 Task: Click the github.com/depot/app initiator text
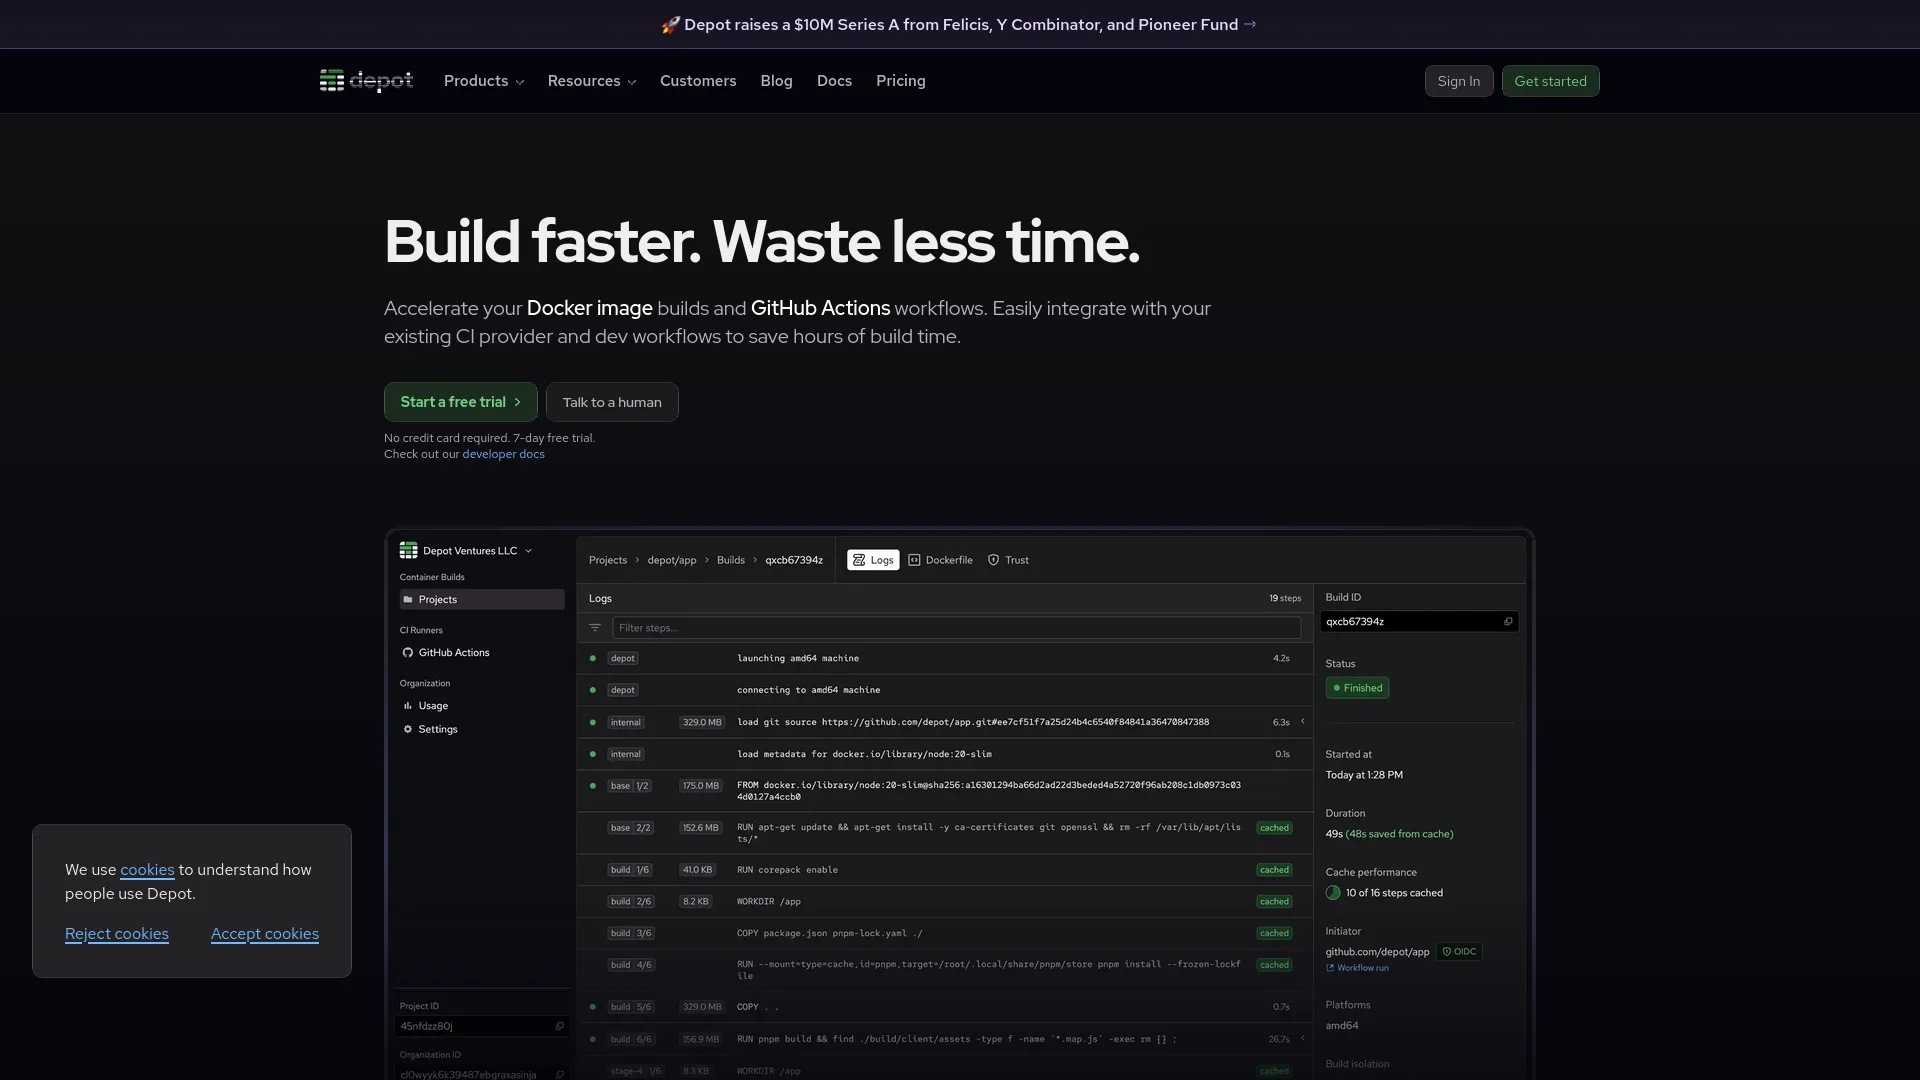[1377, 952]
